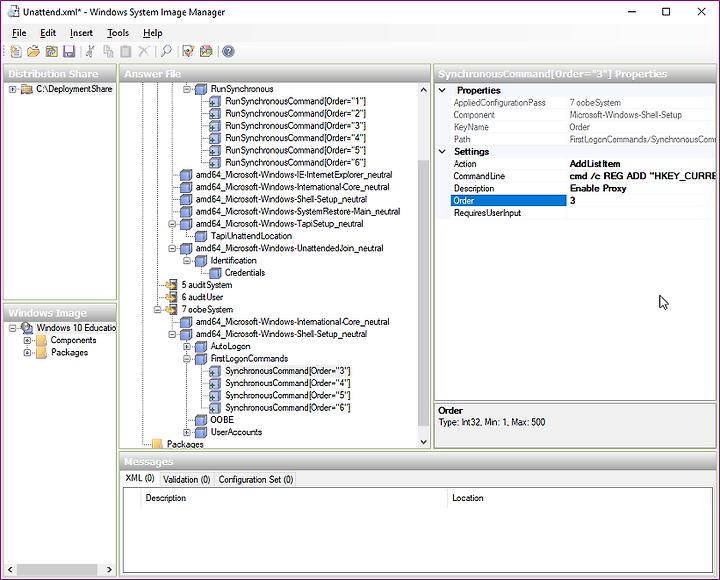Collapse the amd64_Microsoft-Windows-TapiSetup_neutral node

point(172,224)
